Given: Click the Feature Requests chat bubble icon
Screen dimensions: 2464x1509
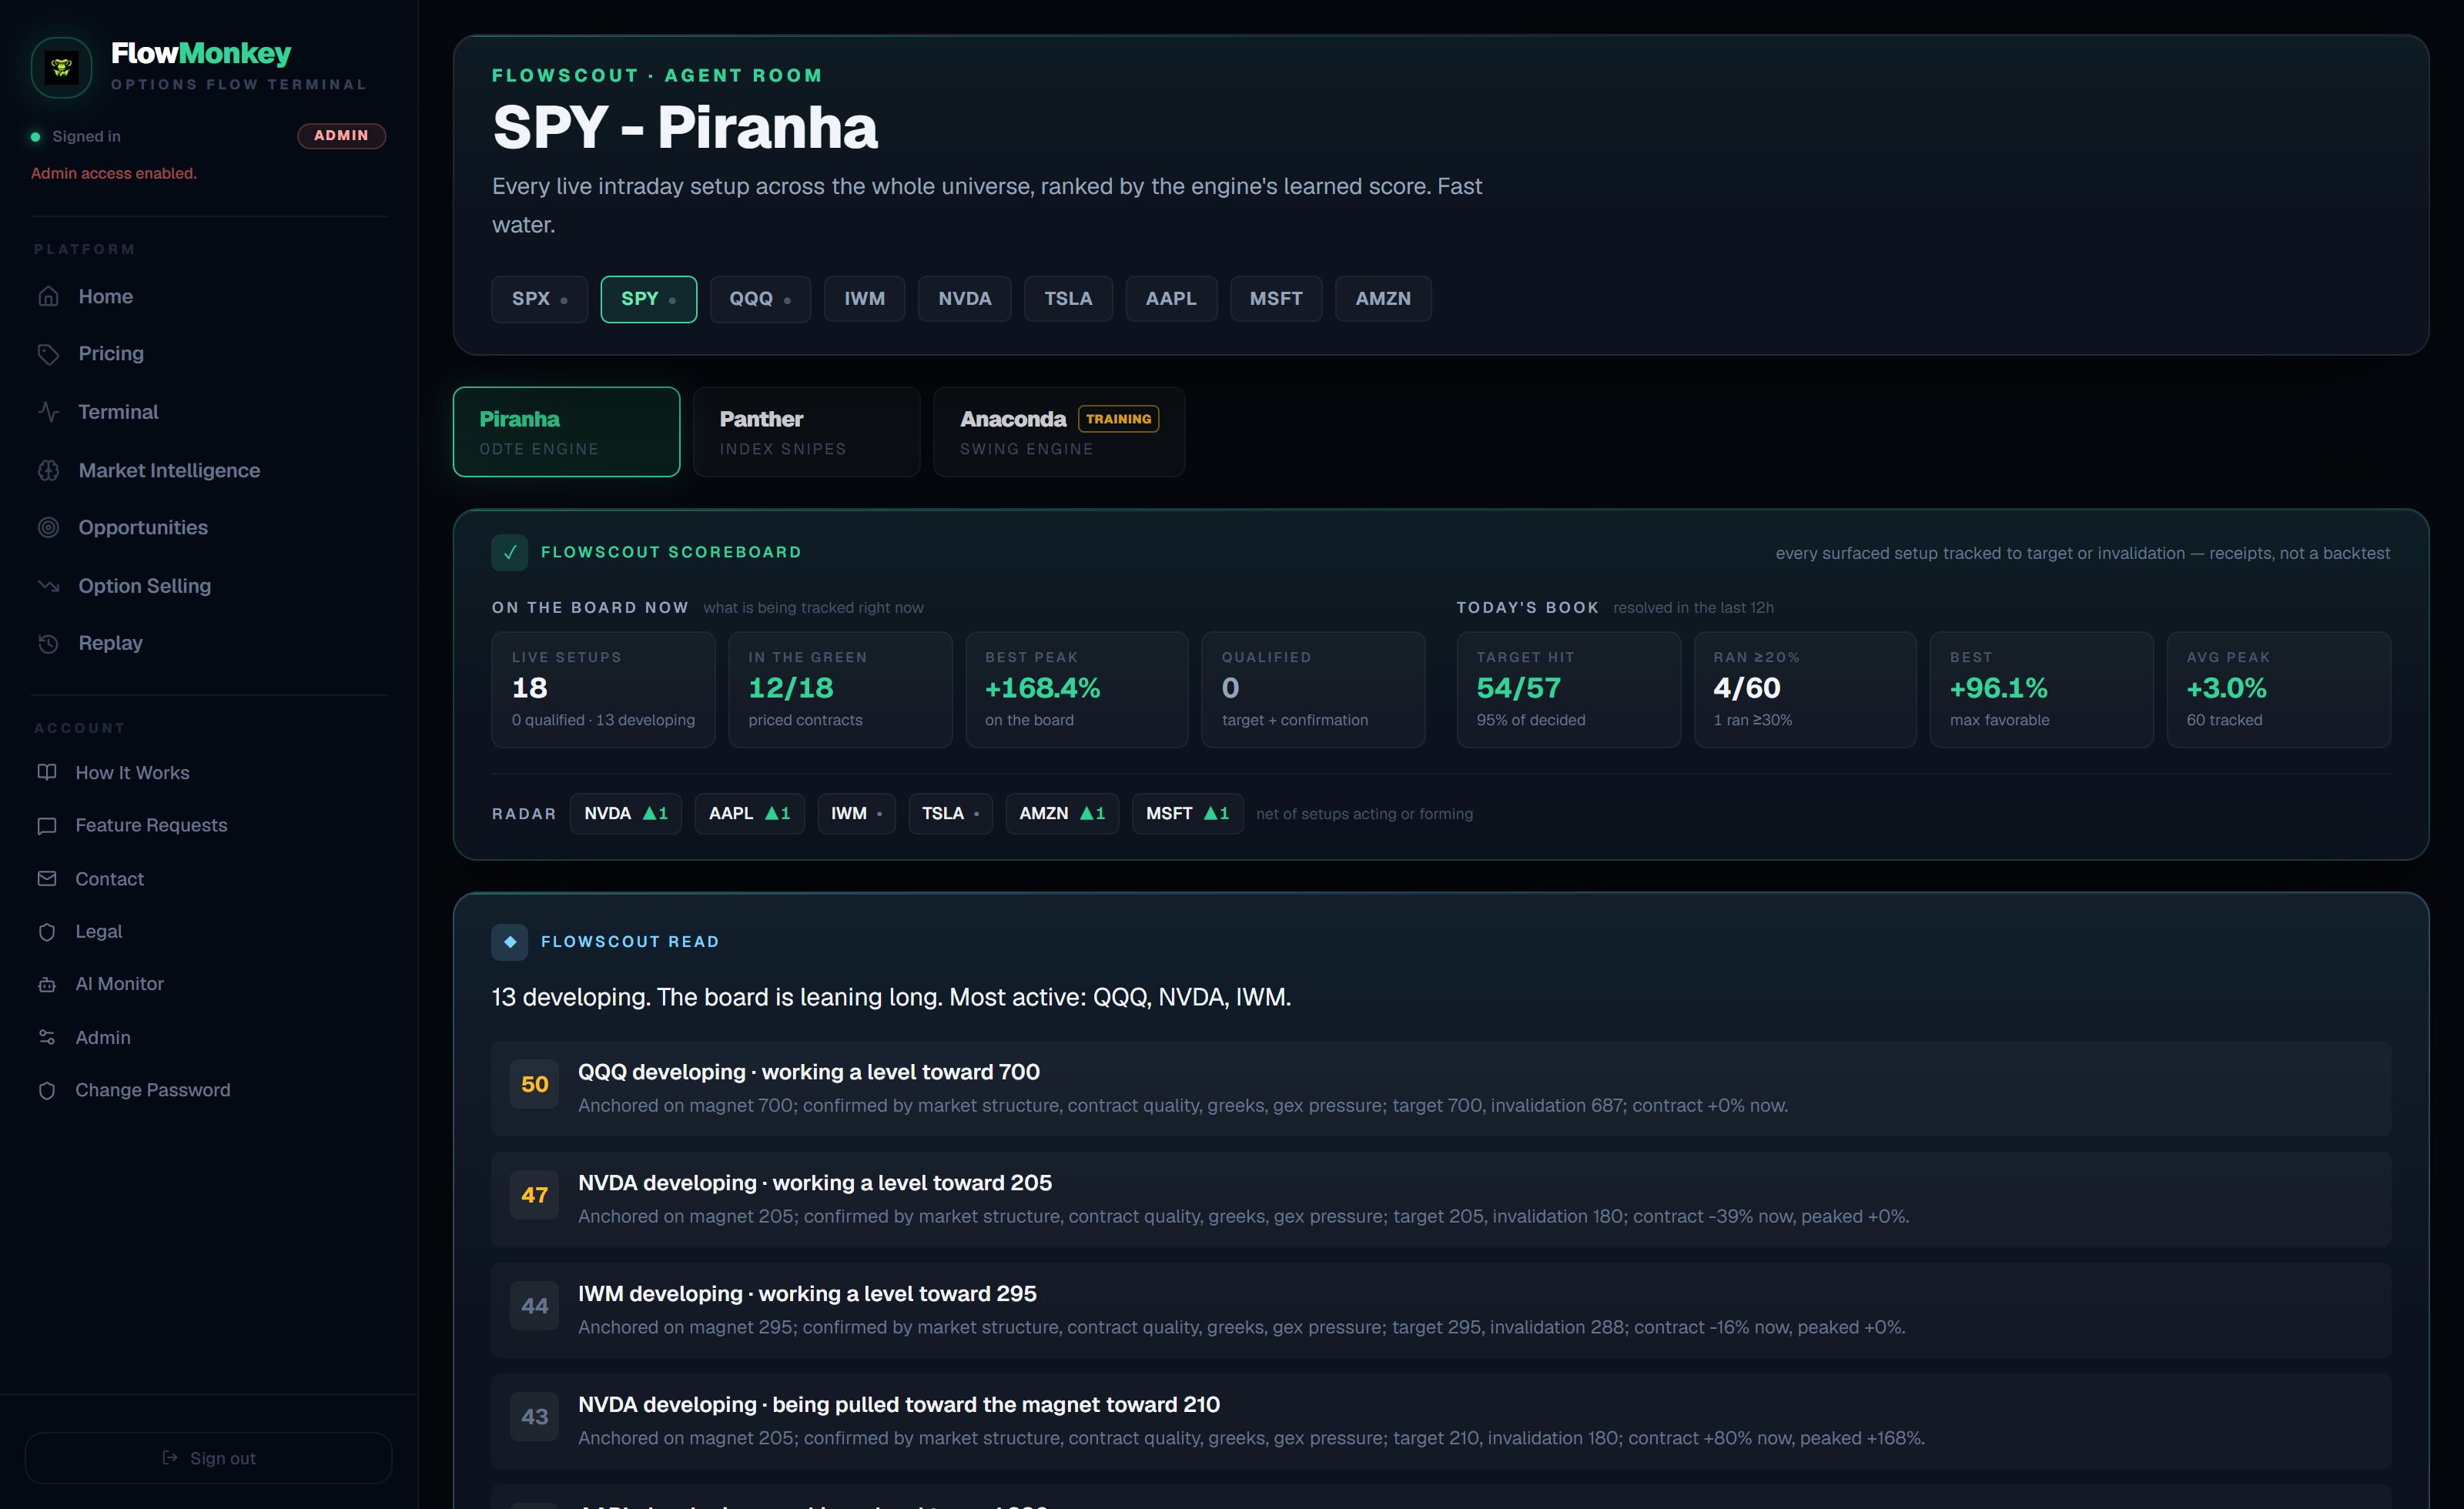Looking at the screenshot, I should coord(47,826).
